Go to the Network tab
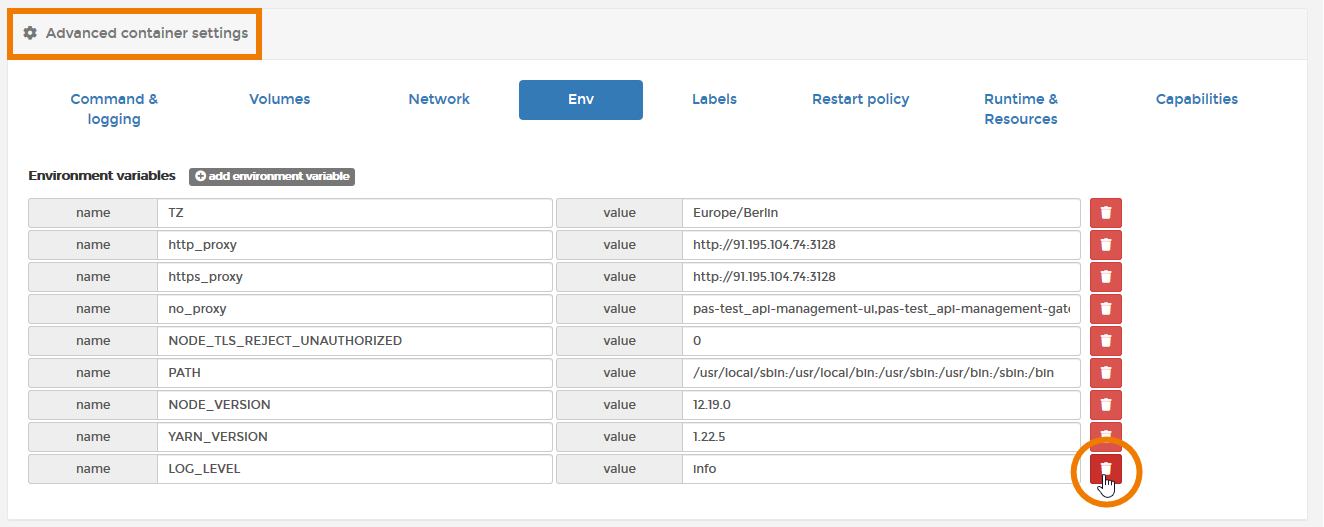The width and height of the screenshot is (1324, 527). coord(439,99)
